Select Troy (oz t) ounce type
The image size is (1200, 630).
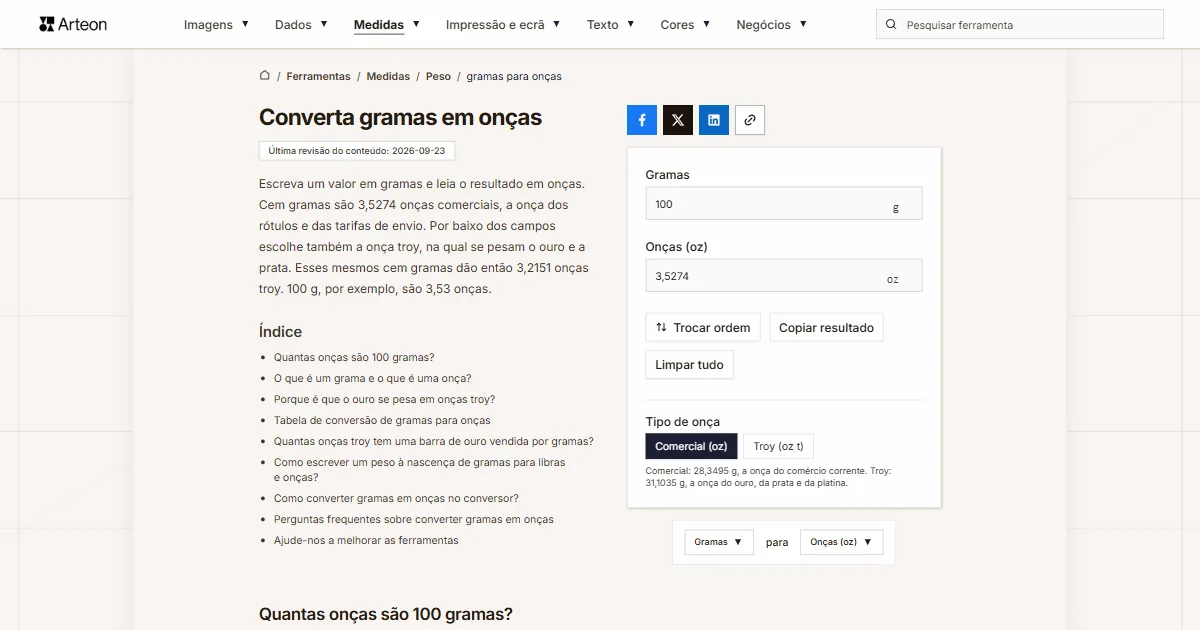[x=778, y=446]
